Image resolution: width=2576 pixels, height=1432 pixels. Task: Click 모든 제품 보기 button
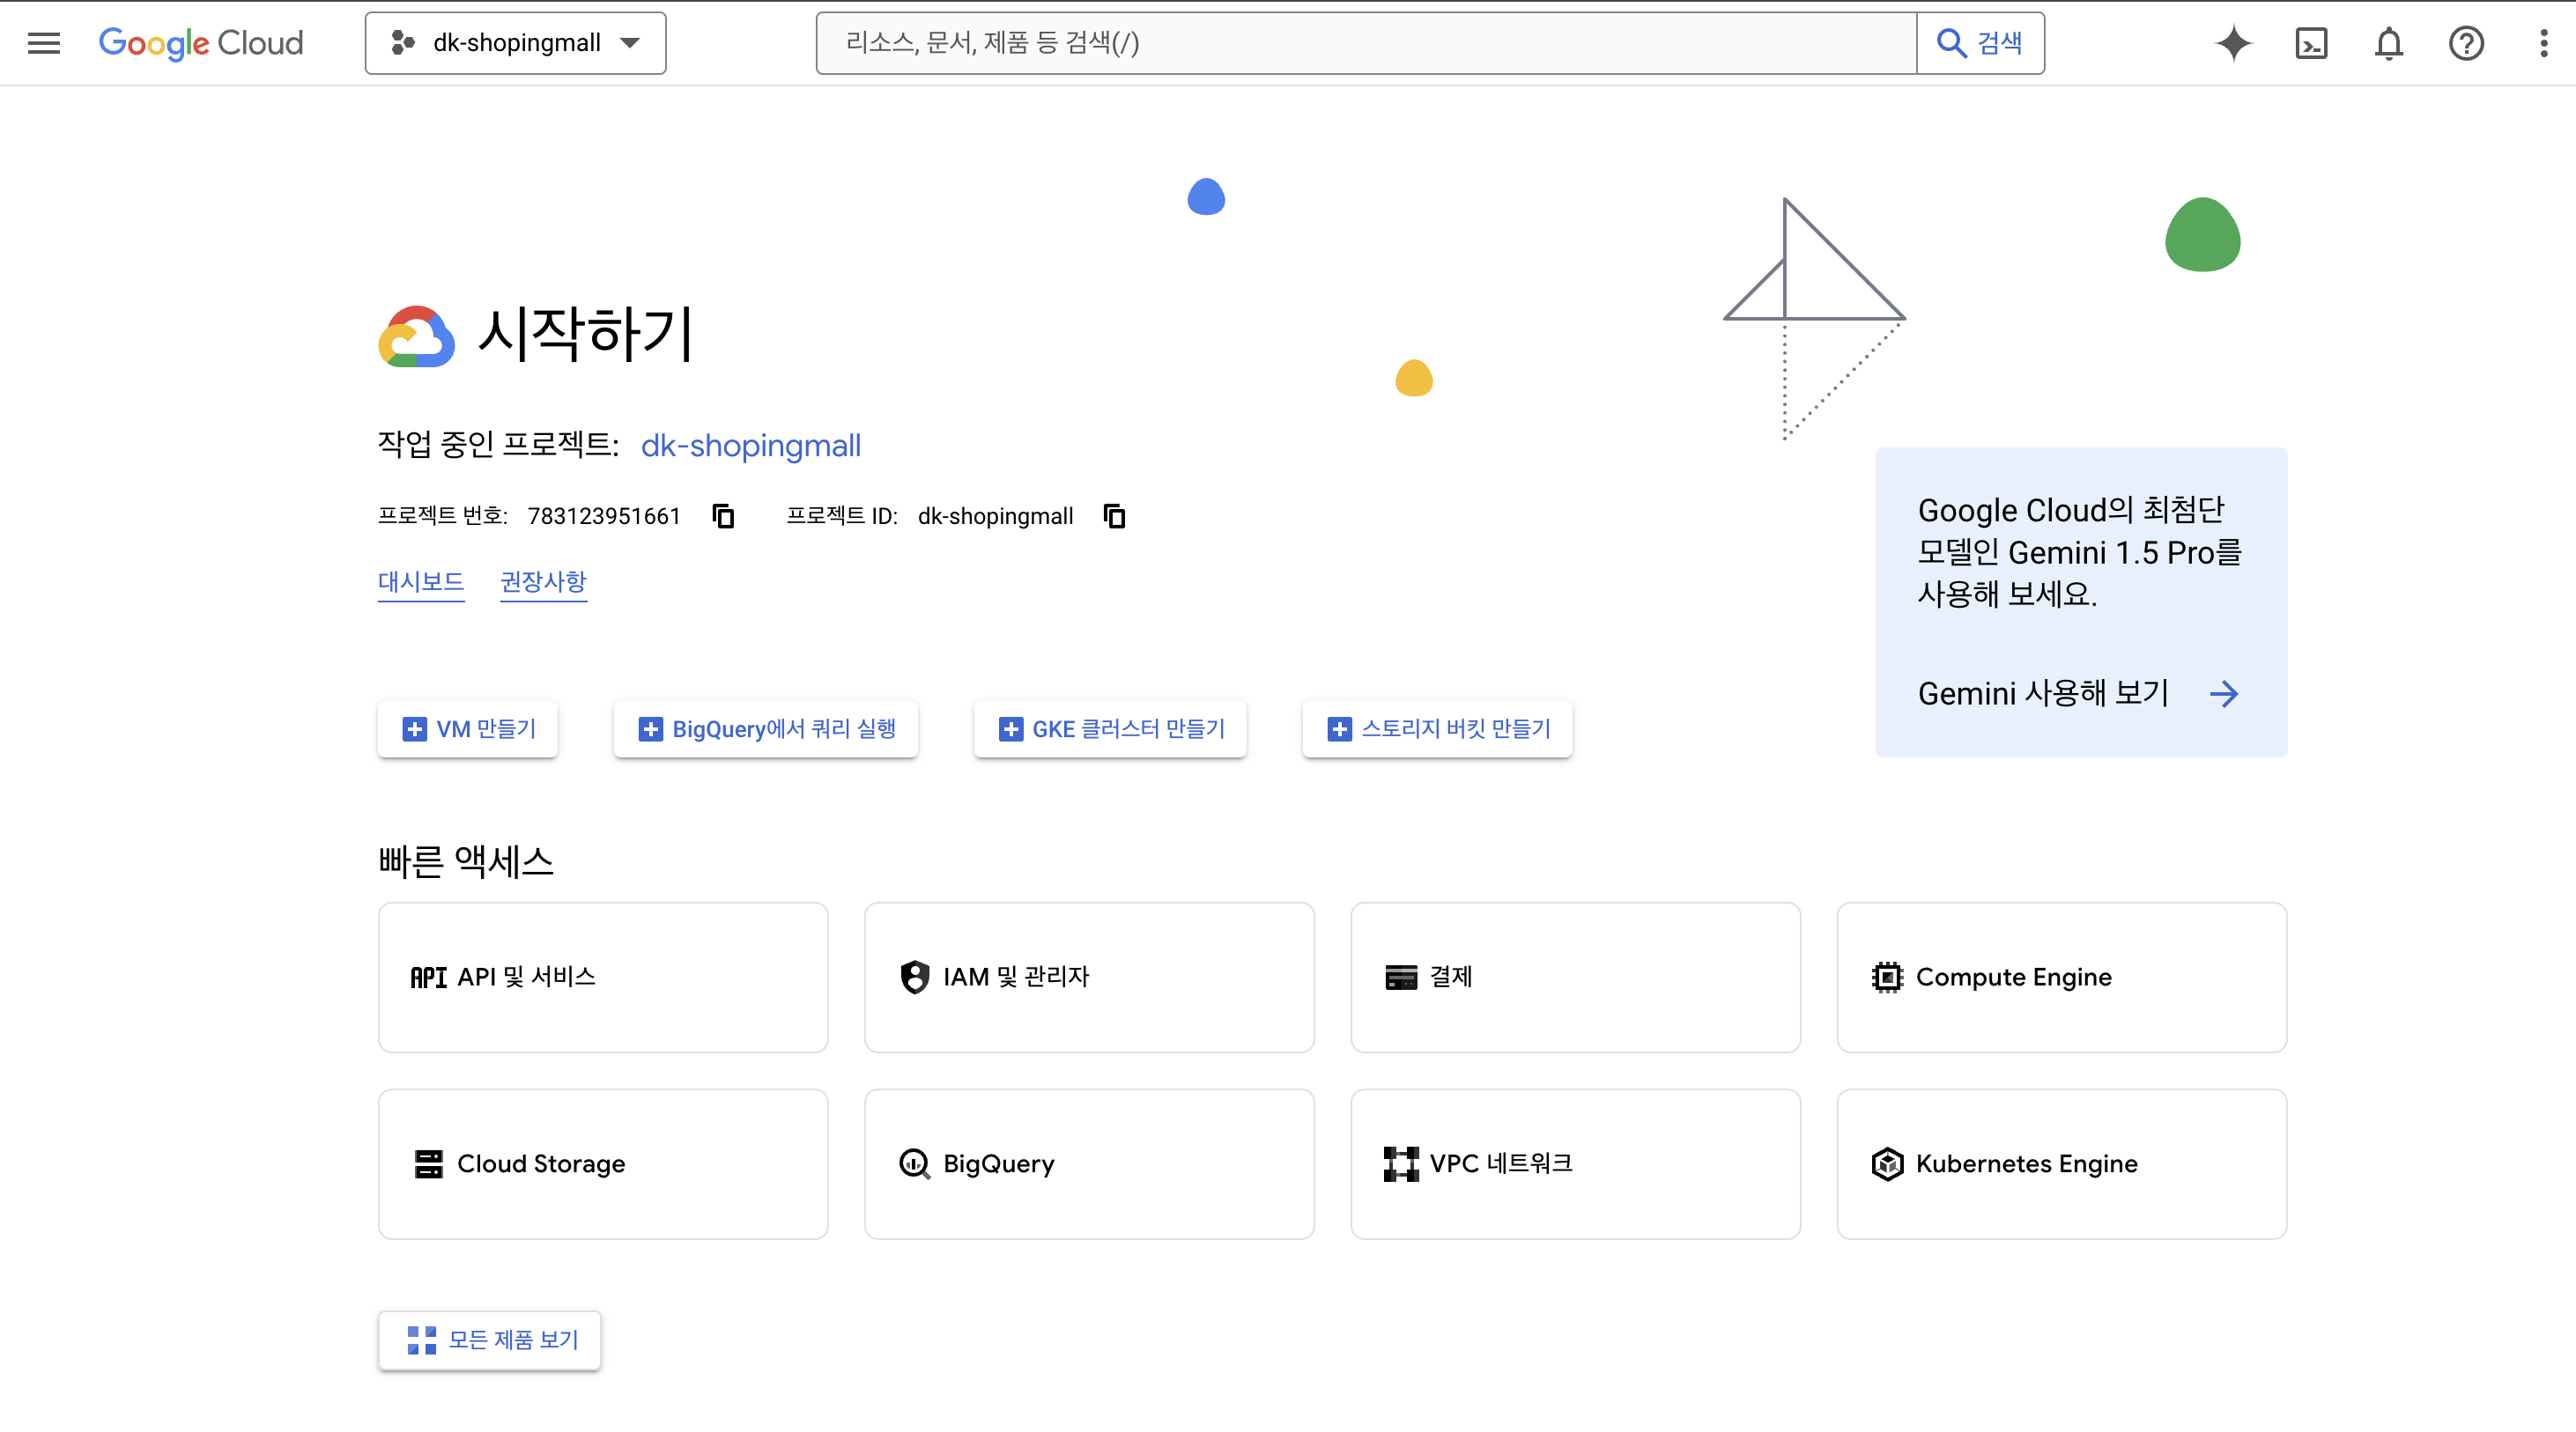pyautogui.click(x=490, y=1340)
